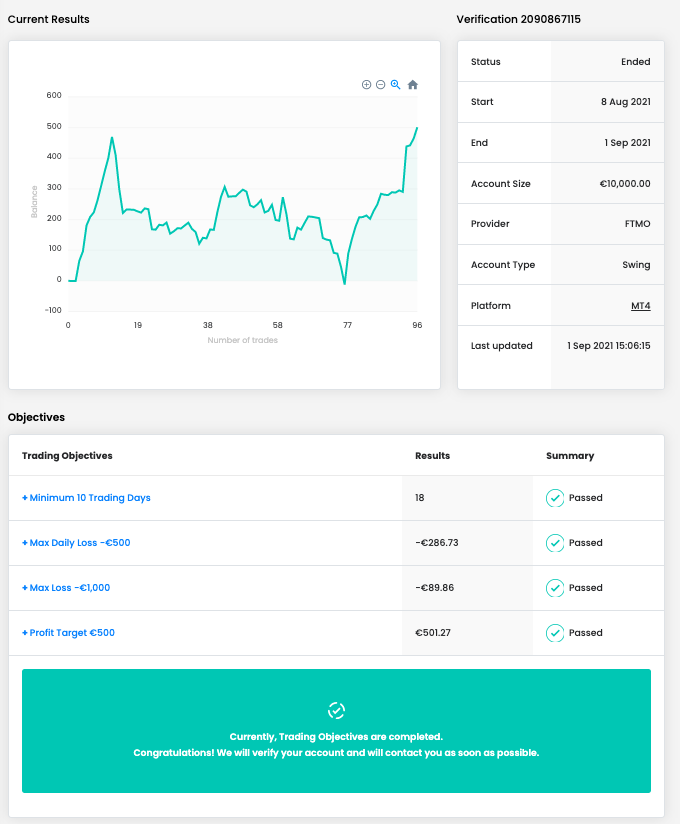Click the Account Size label
The image size is (680, 824).
click(501, 184)
